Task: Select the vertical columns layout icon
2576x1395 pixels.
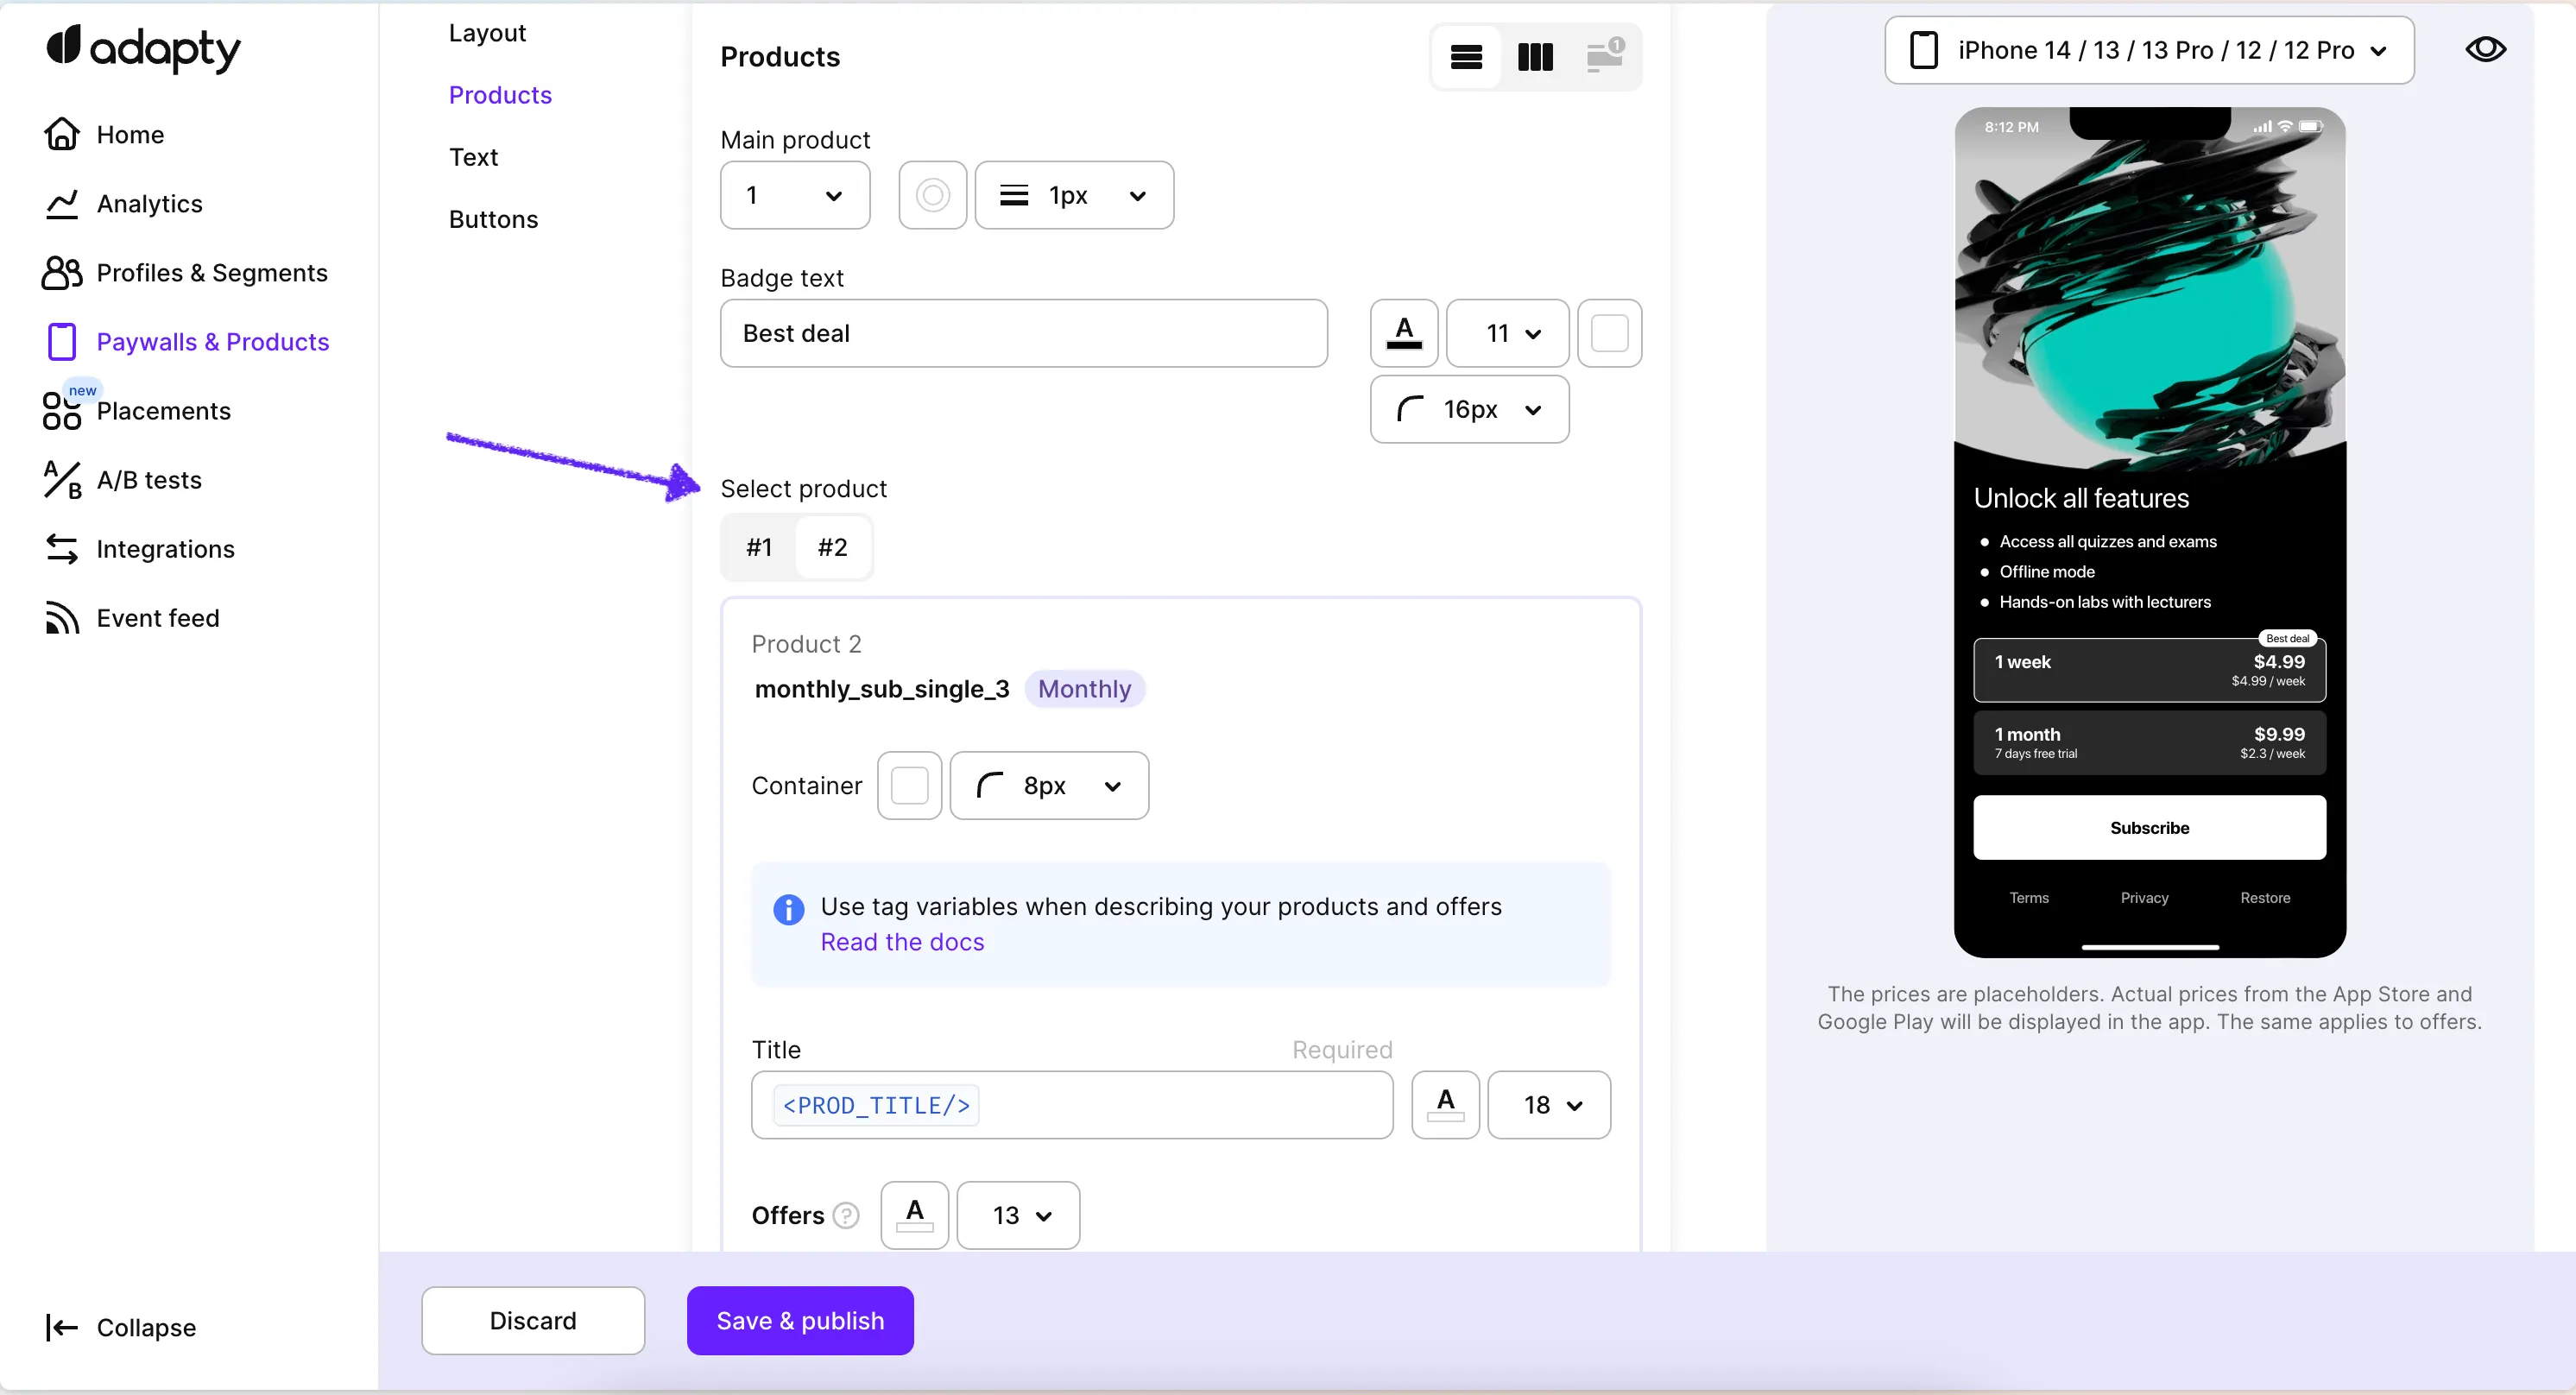Action: tap(1535, 57)
